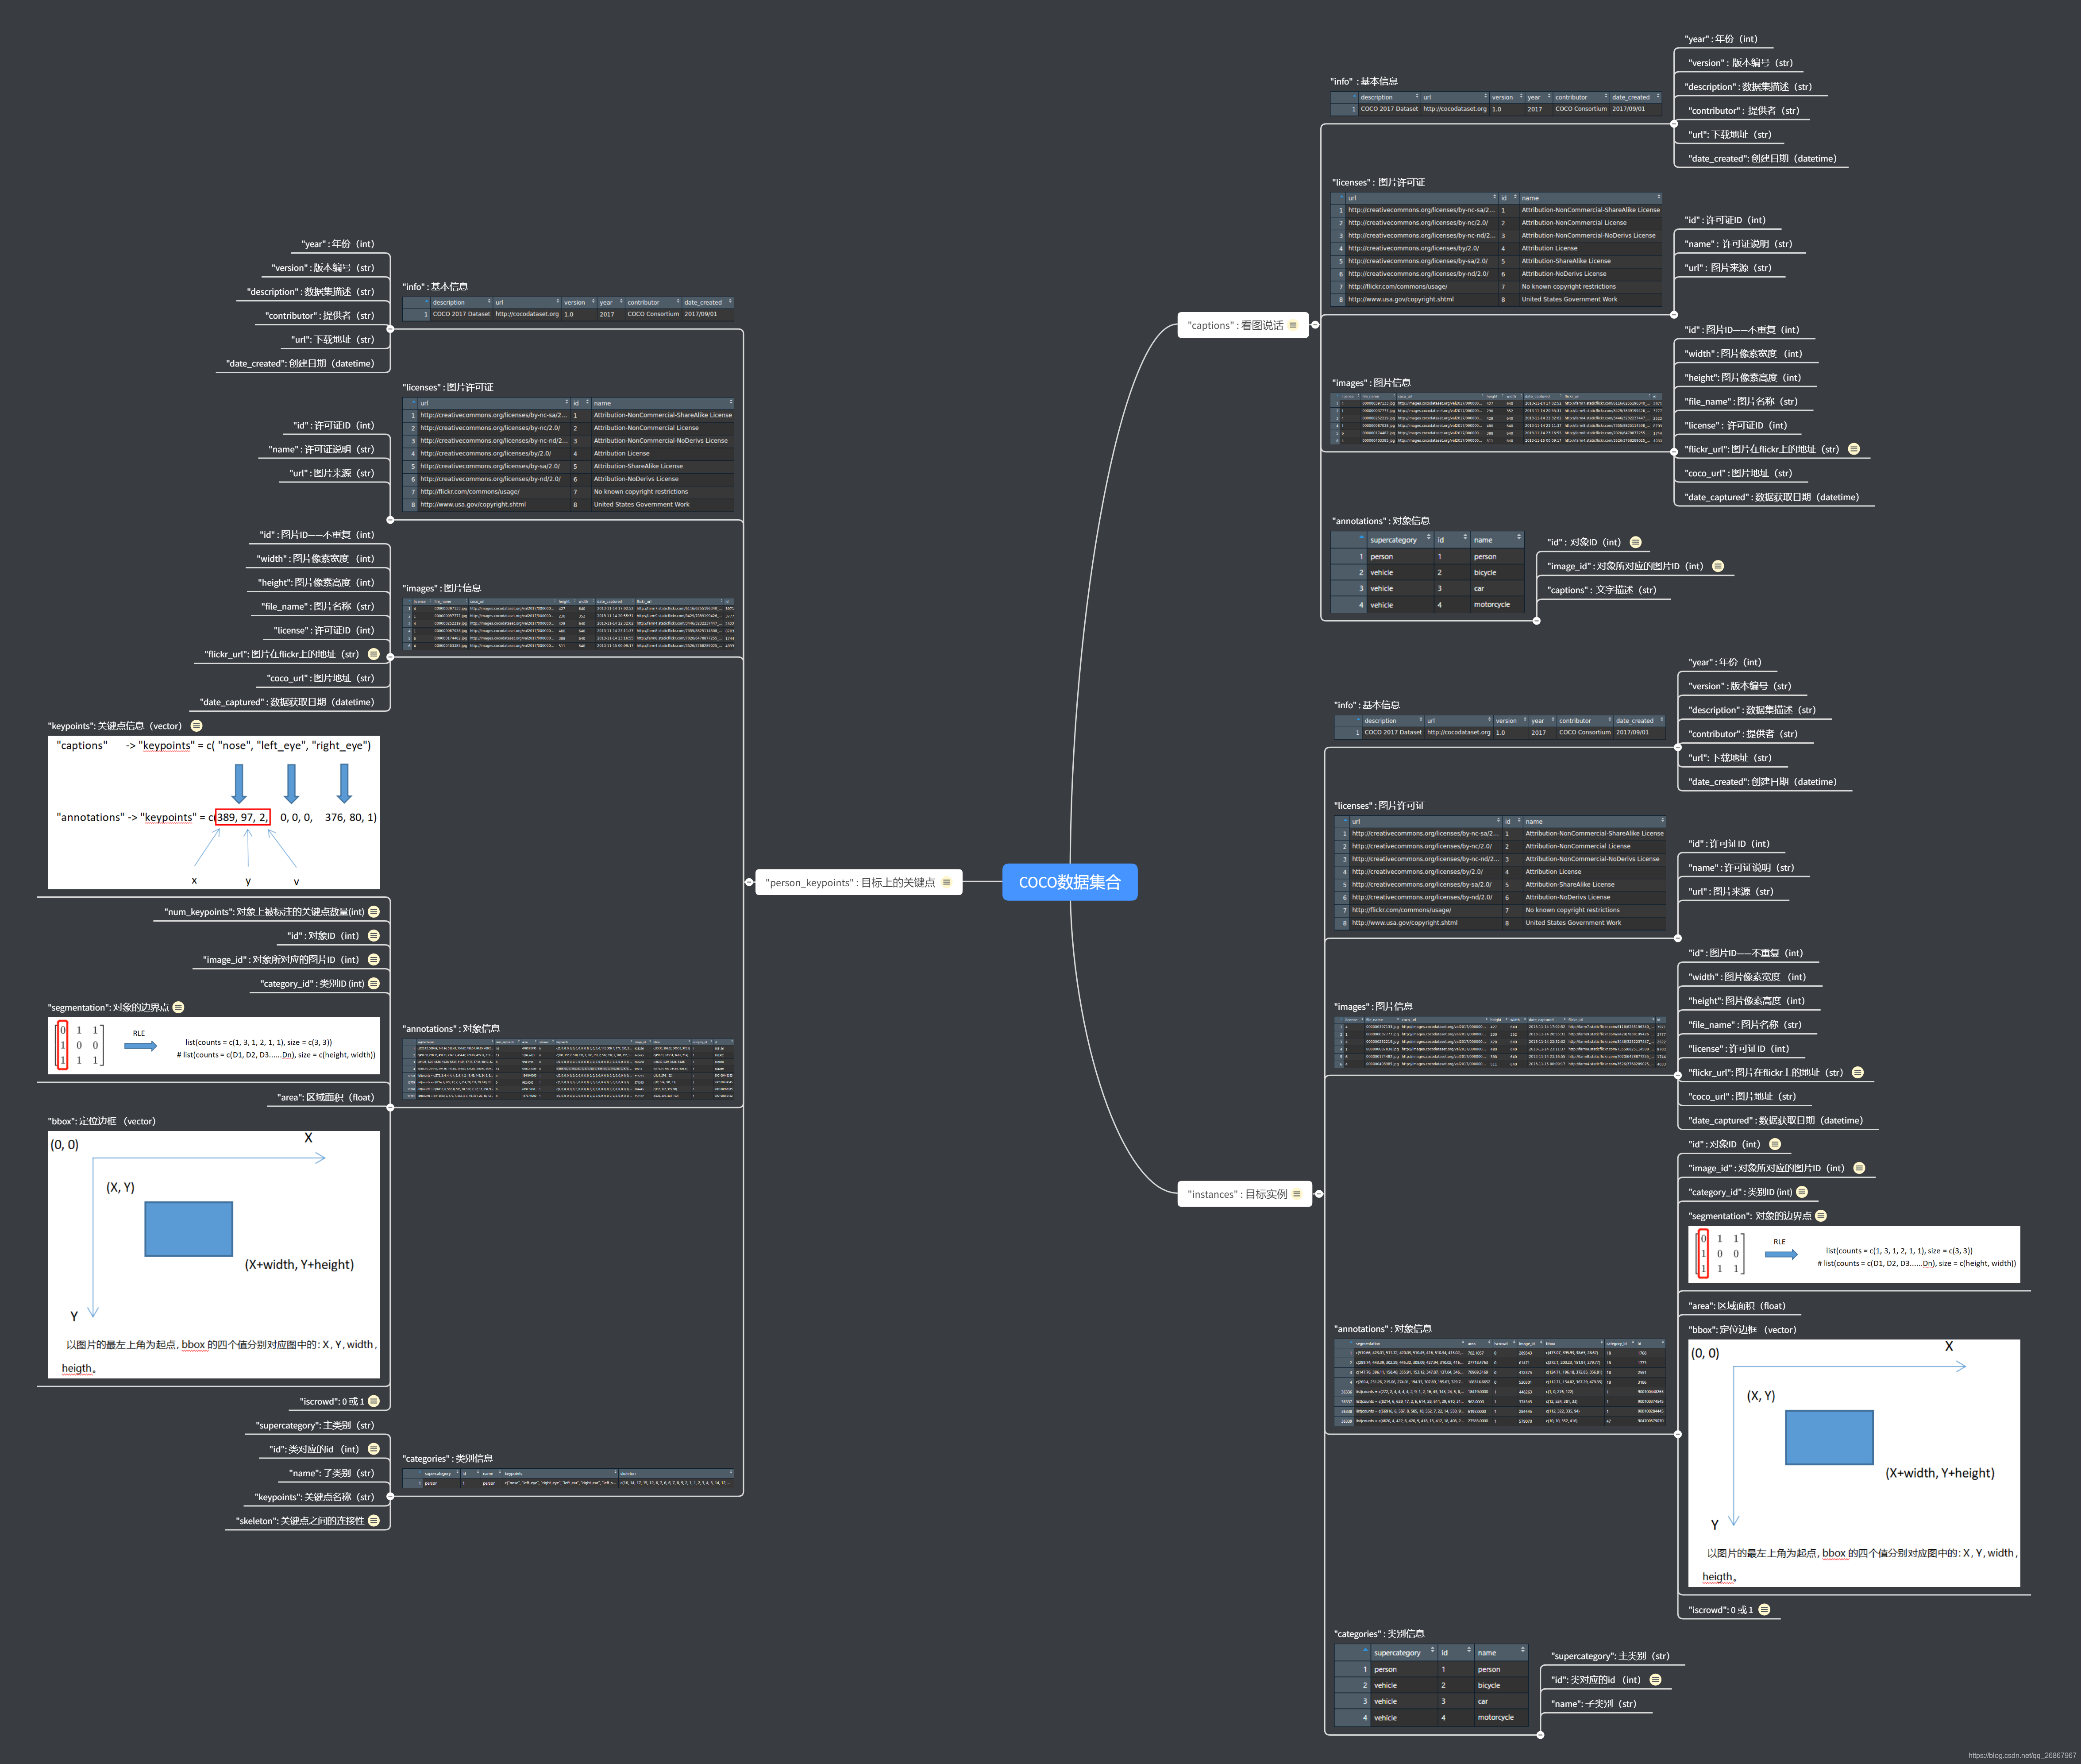Select instances branch "bbox": 定位边框 (vector) label
Viewport: 2081px width, 1764px height.
click(1742, 1330)
